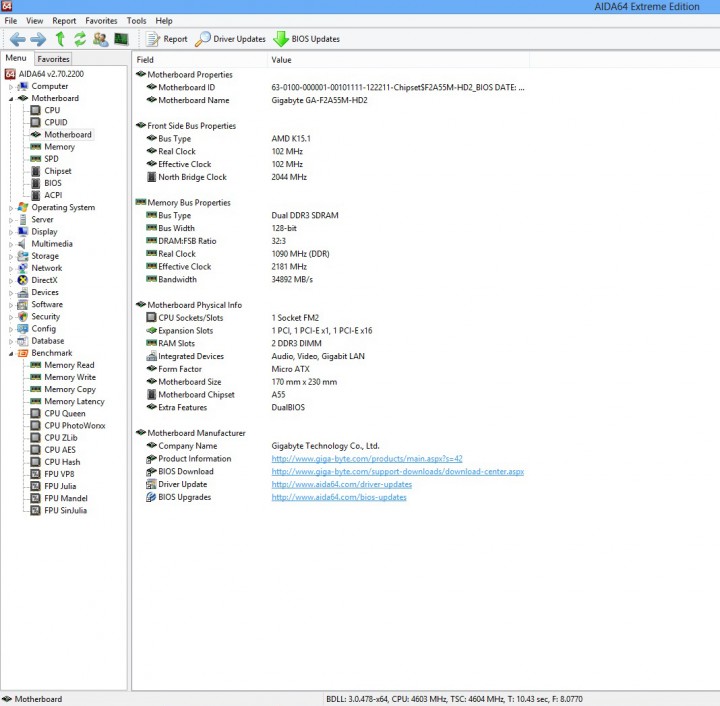Open Driver Updates from toolbar
Image resolution: width=720 pixels, height=706 pixels.
[230, 39]
